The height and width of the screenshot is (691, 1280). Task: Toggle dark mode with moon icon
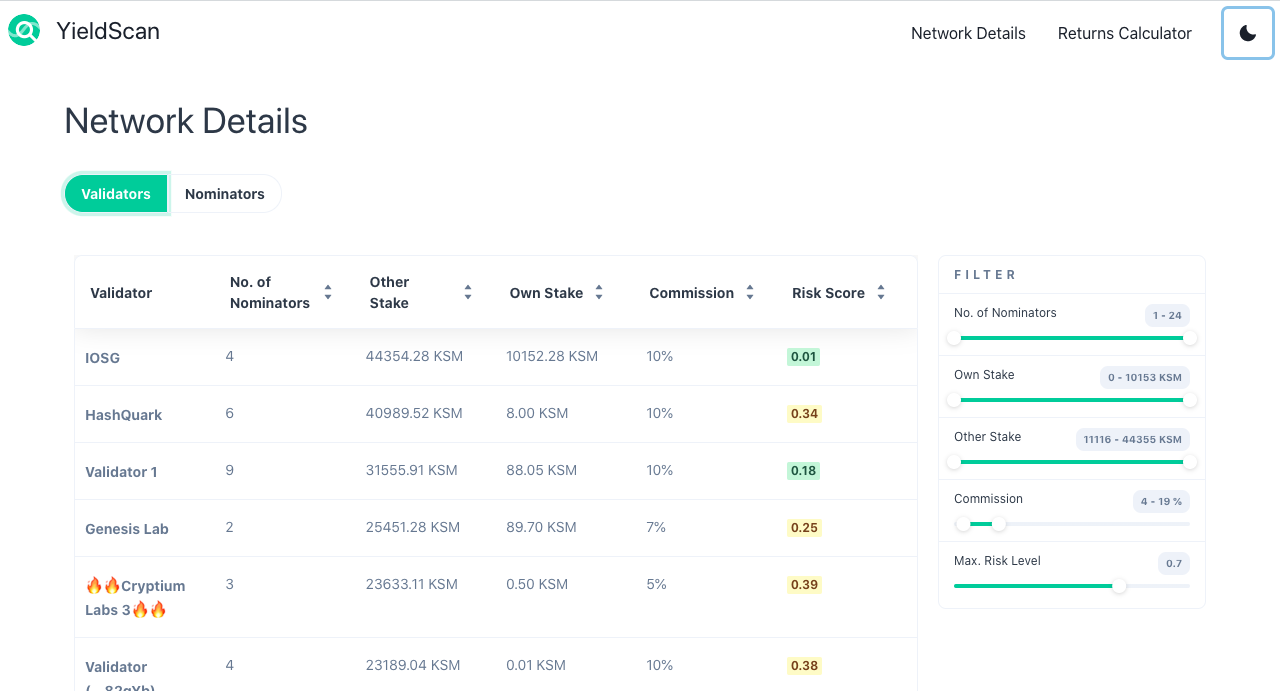coord(1247,33)
